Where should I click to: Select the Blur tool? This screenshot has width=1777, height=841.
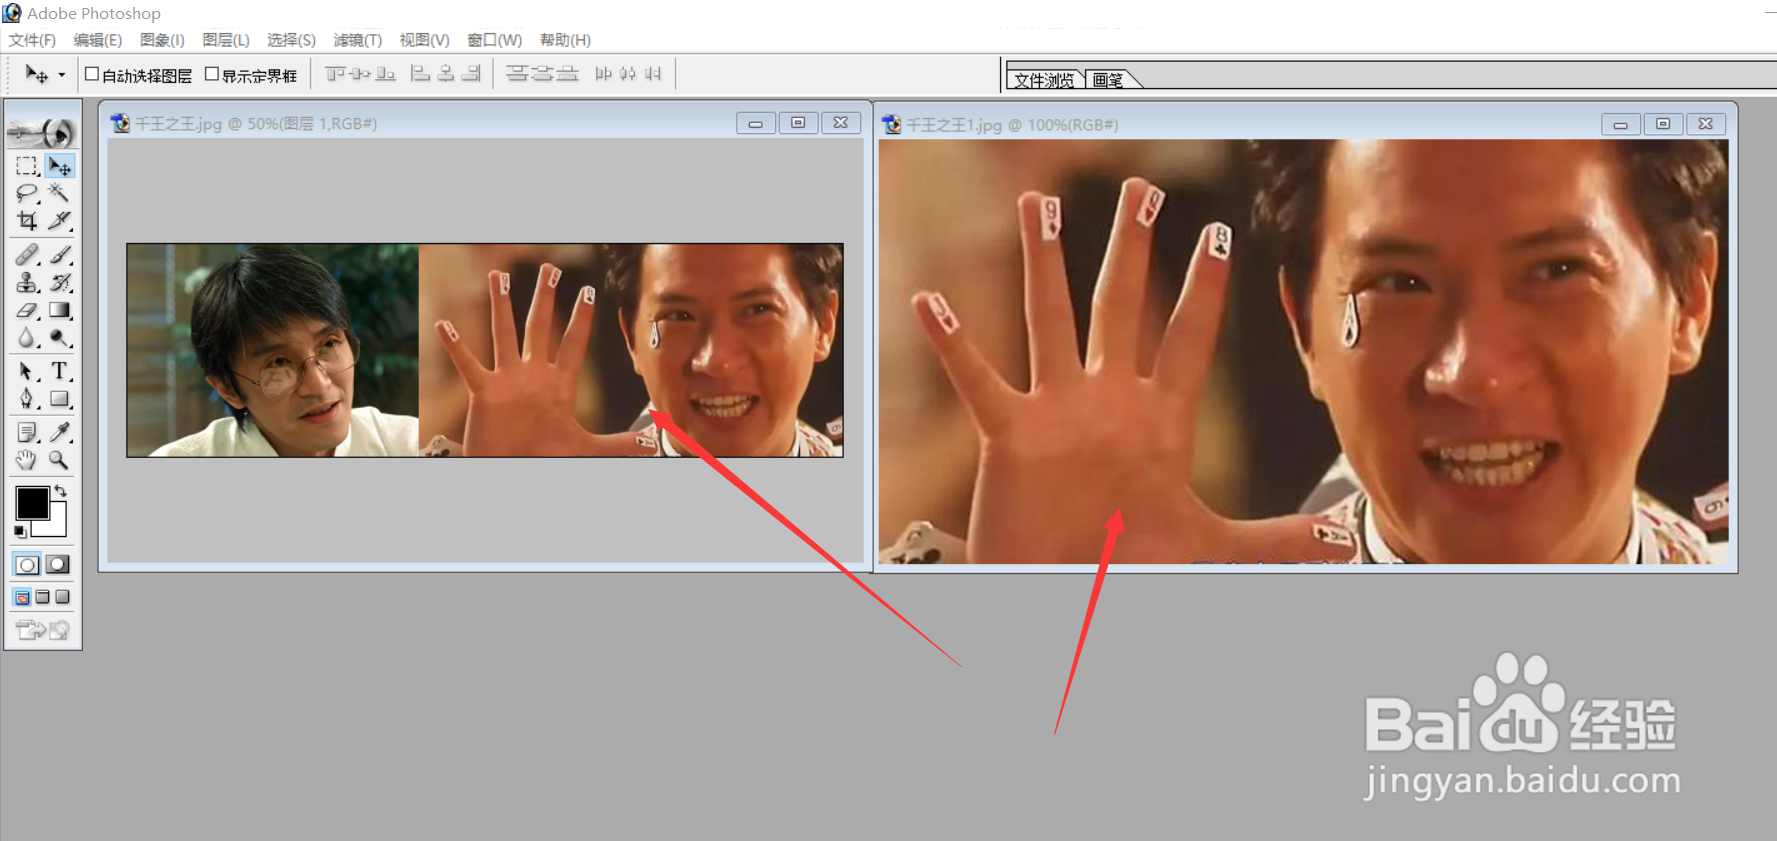(x=27, y=338)
